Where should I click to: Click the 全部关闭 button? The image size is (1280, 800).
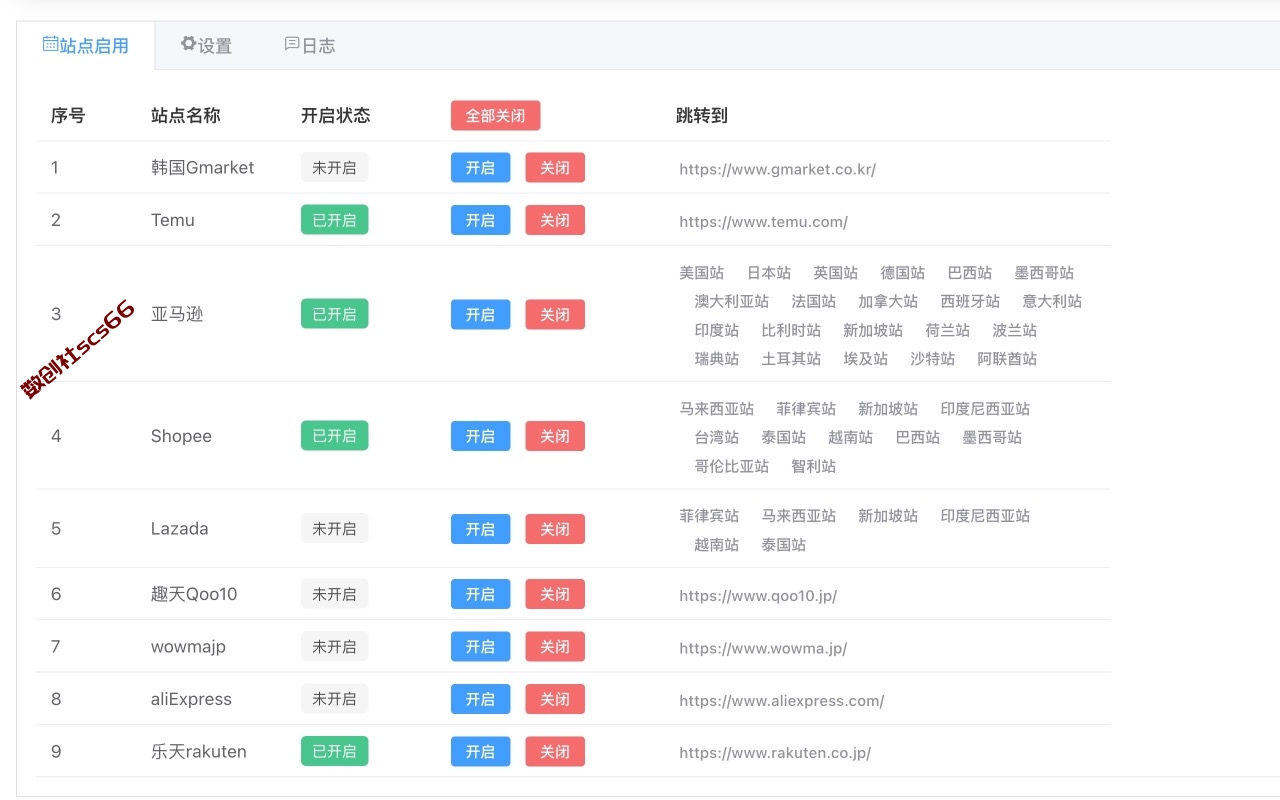coord(496,116)
